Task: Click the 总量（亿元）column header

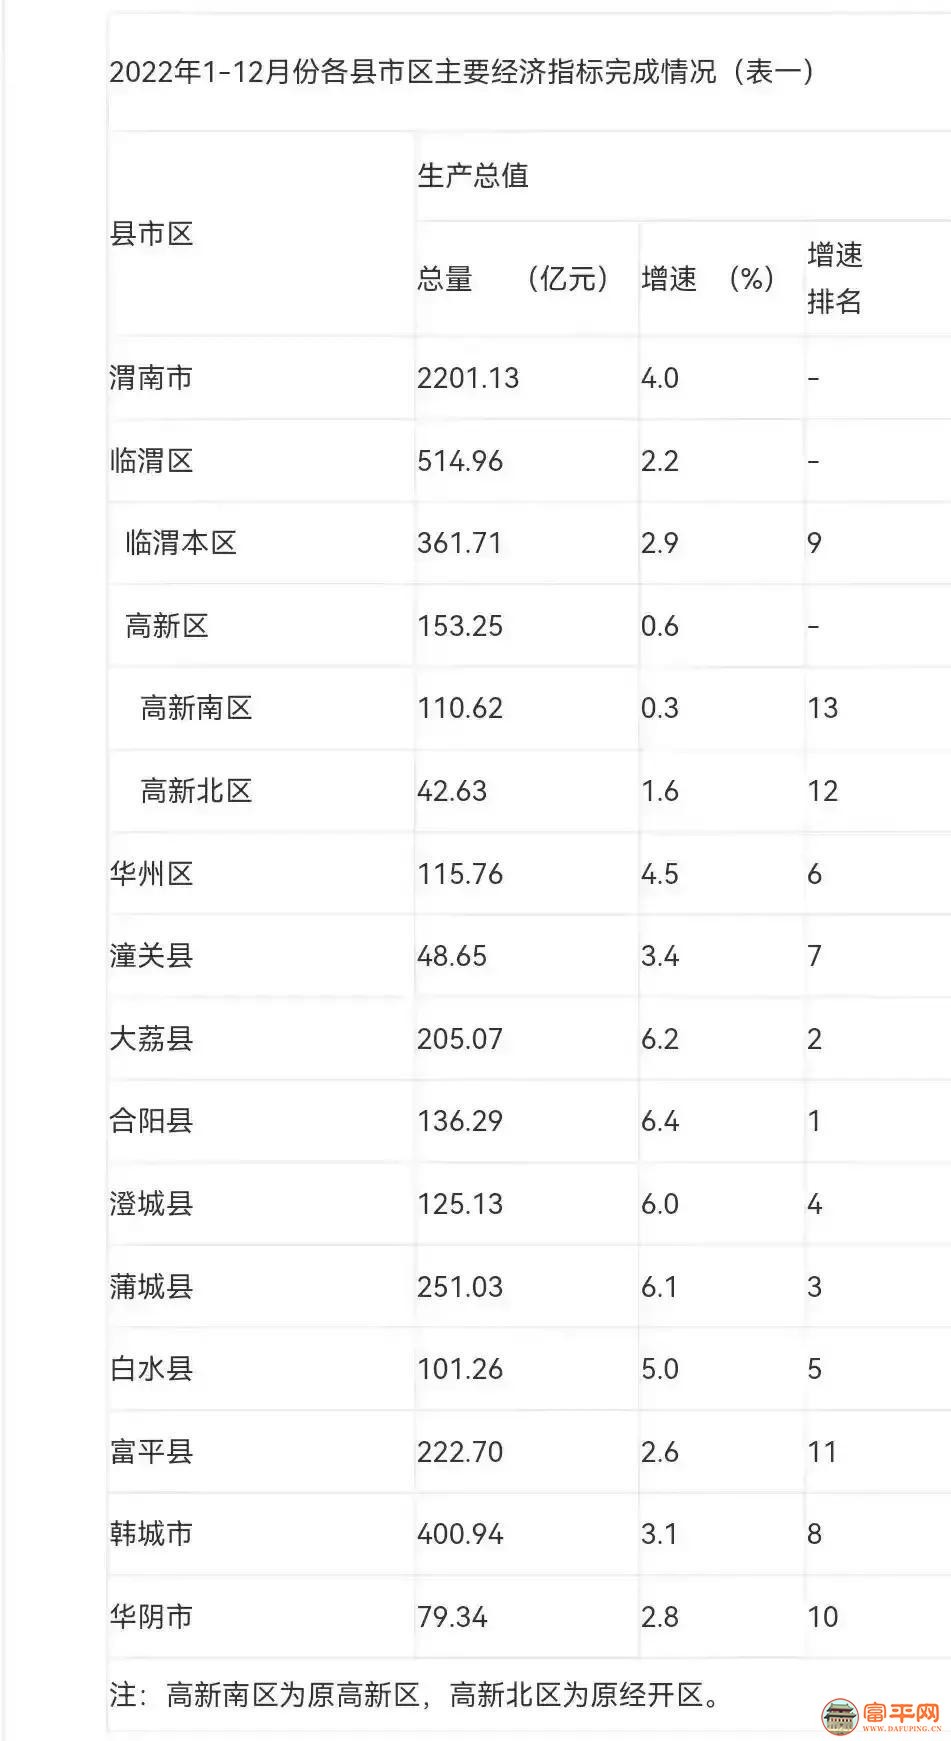Action: click(x=512, y=278)
